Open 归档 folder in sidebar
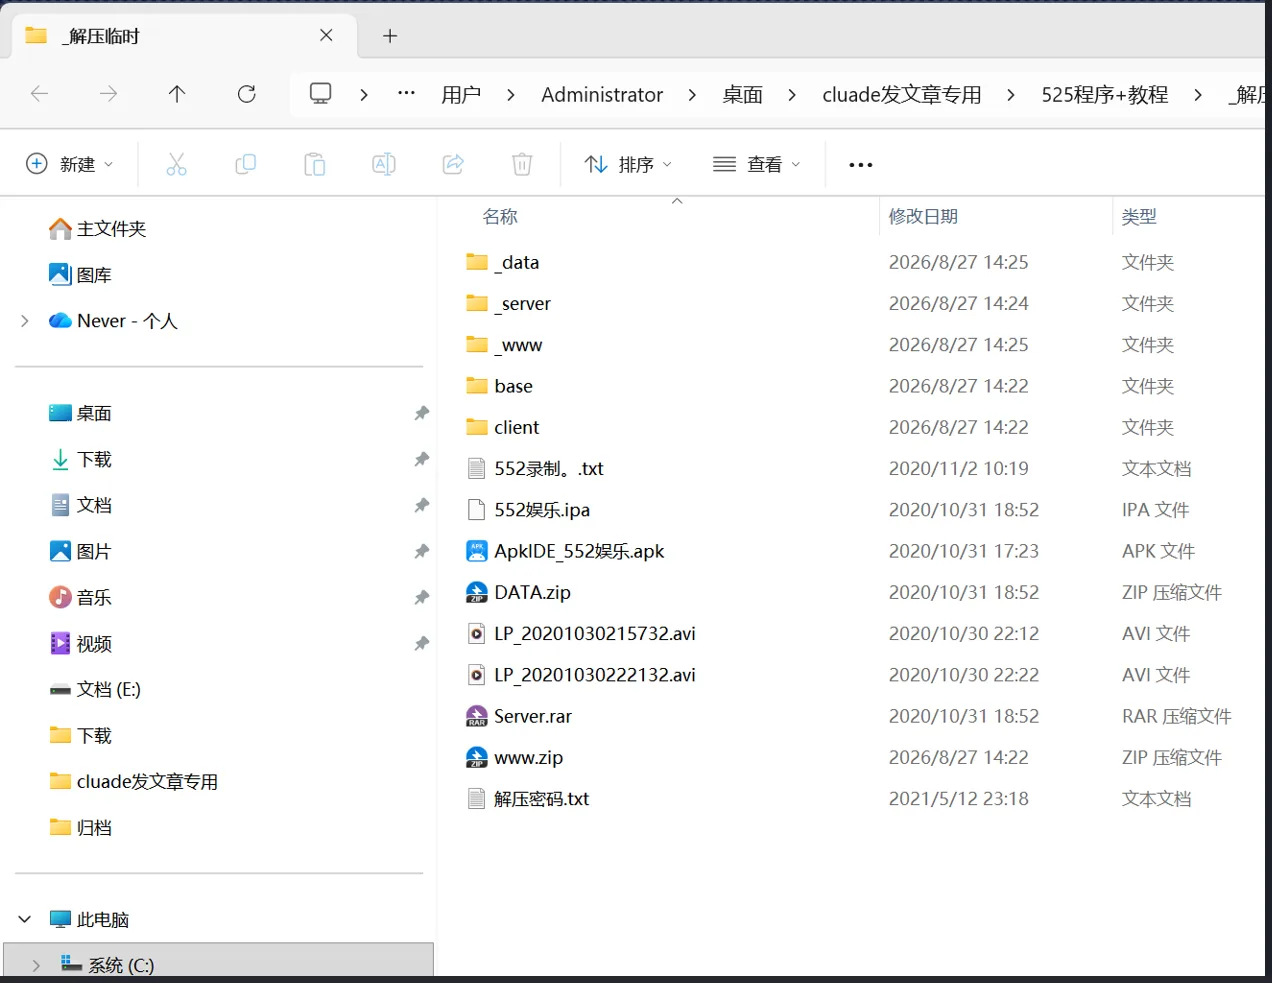 pos(80,827)
